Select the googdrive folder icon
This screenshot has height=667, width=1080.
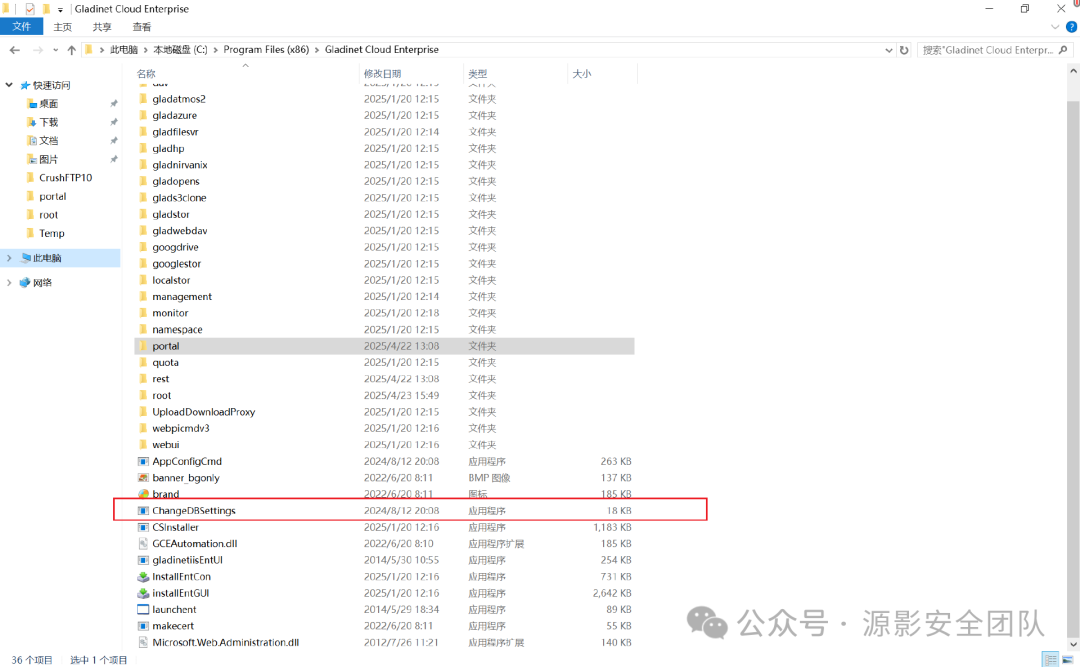pyautogui.click(x=143, y=247)
